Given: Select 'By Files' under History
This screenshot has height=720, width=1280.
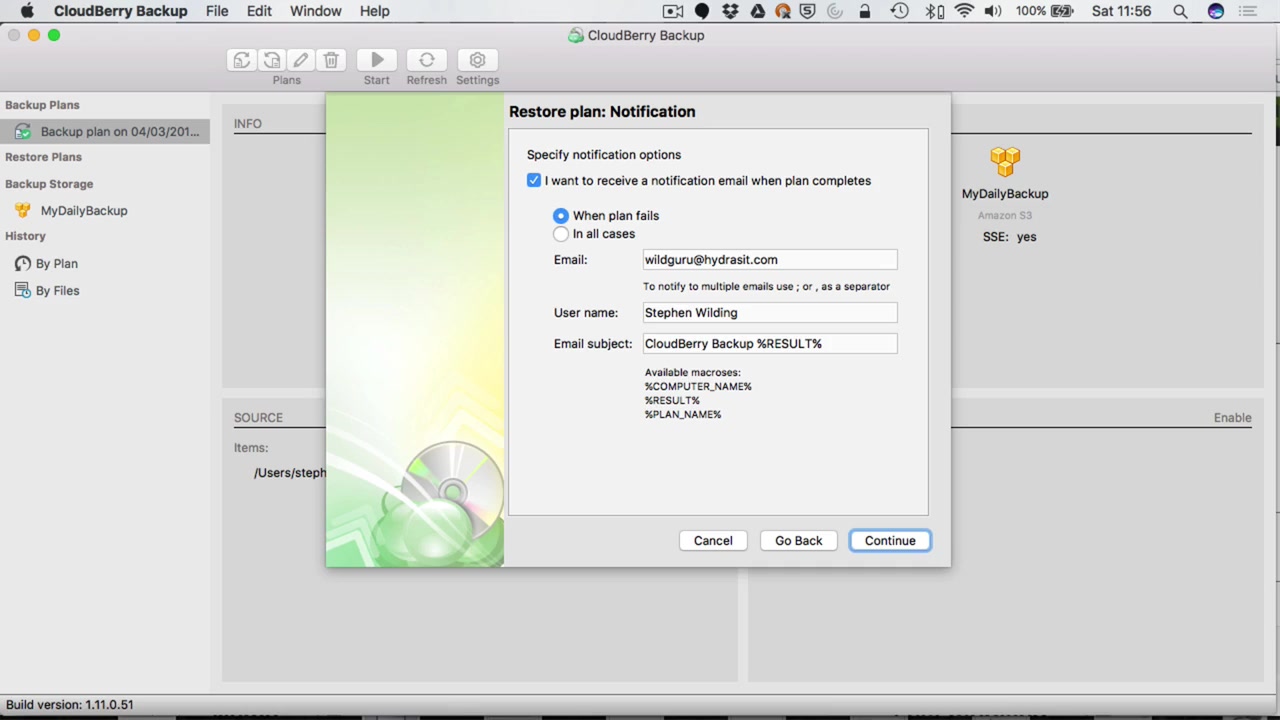Looking at the screenshot, I should [105, 290].
